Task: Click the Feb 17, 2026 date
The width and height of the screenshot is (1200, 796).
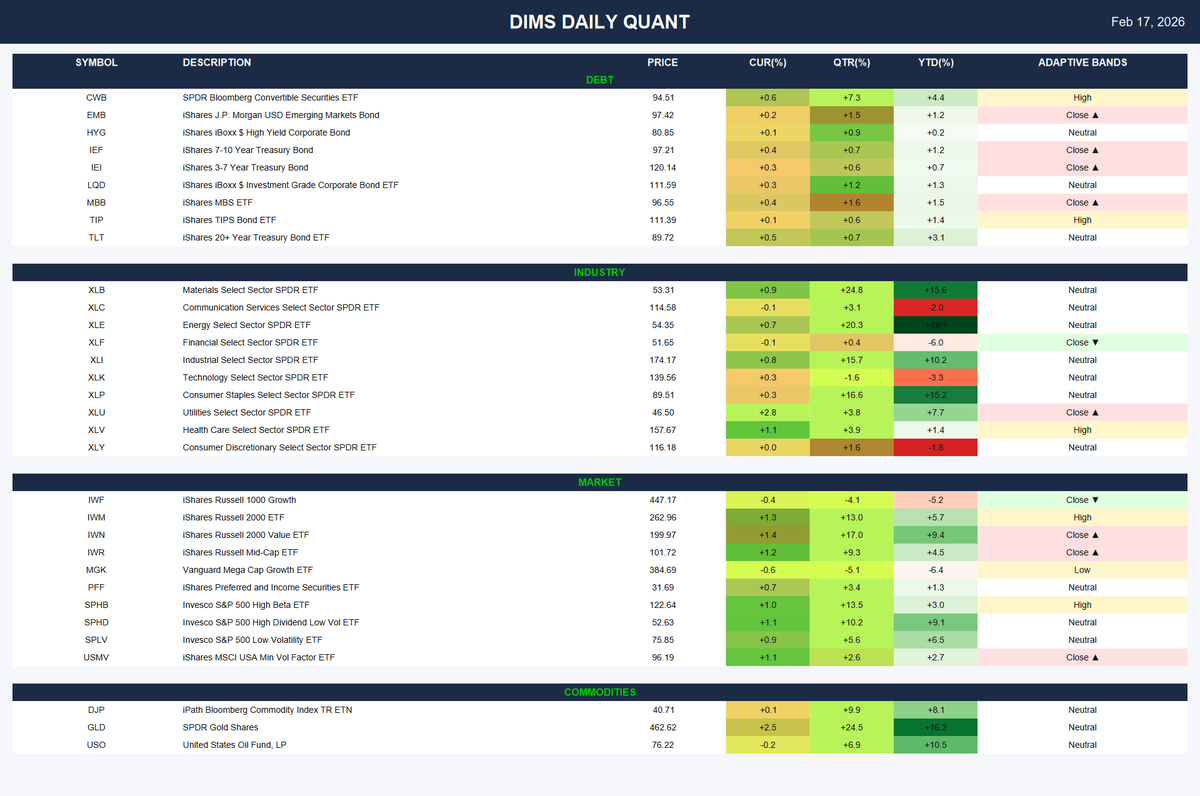Action: pyautogui.click(x=1150, y=22)
